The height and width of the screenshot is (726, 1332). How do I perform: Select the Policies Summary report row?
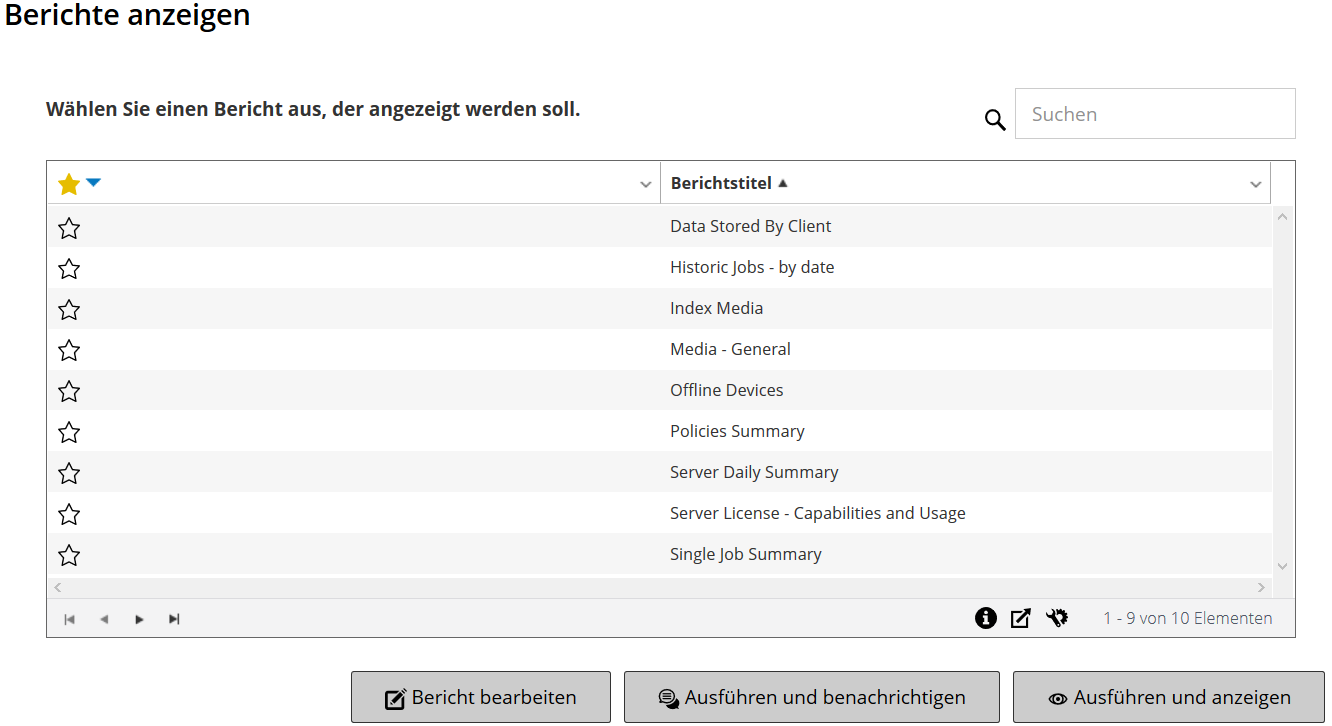(737, 431)
